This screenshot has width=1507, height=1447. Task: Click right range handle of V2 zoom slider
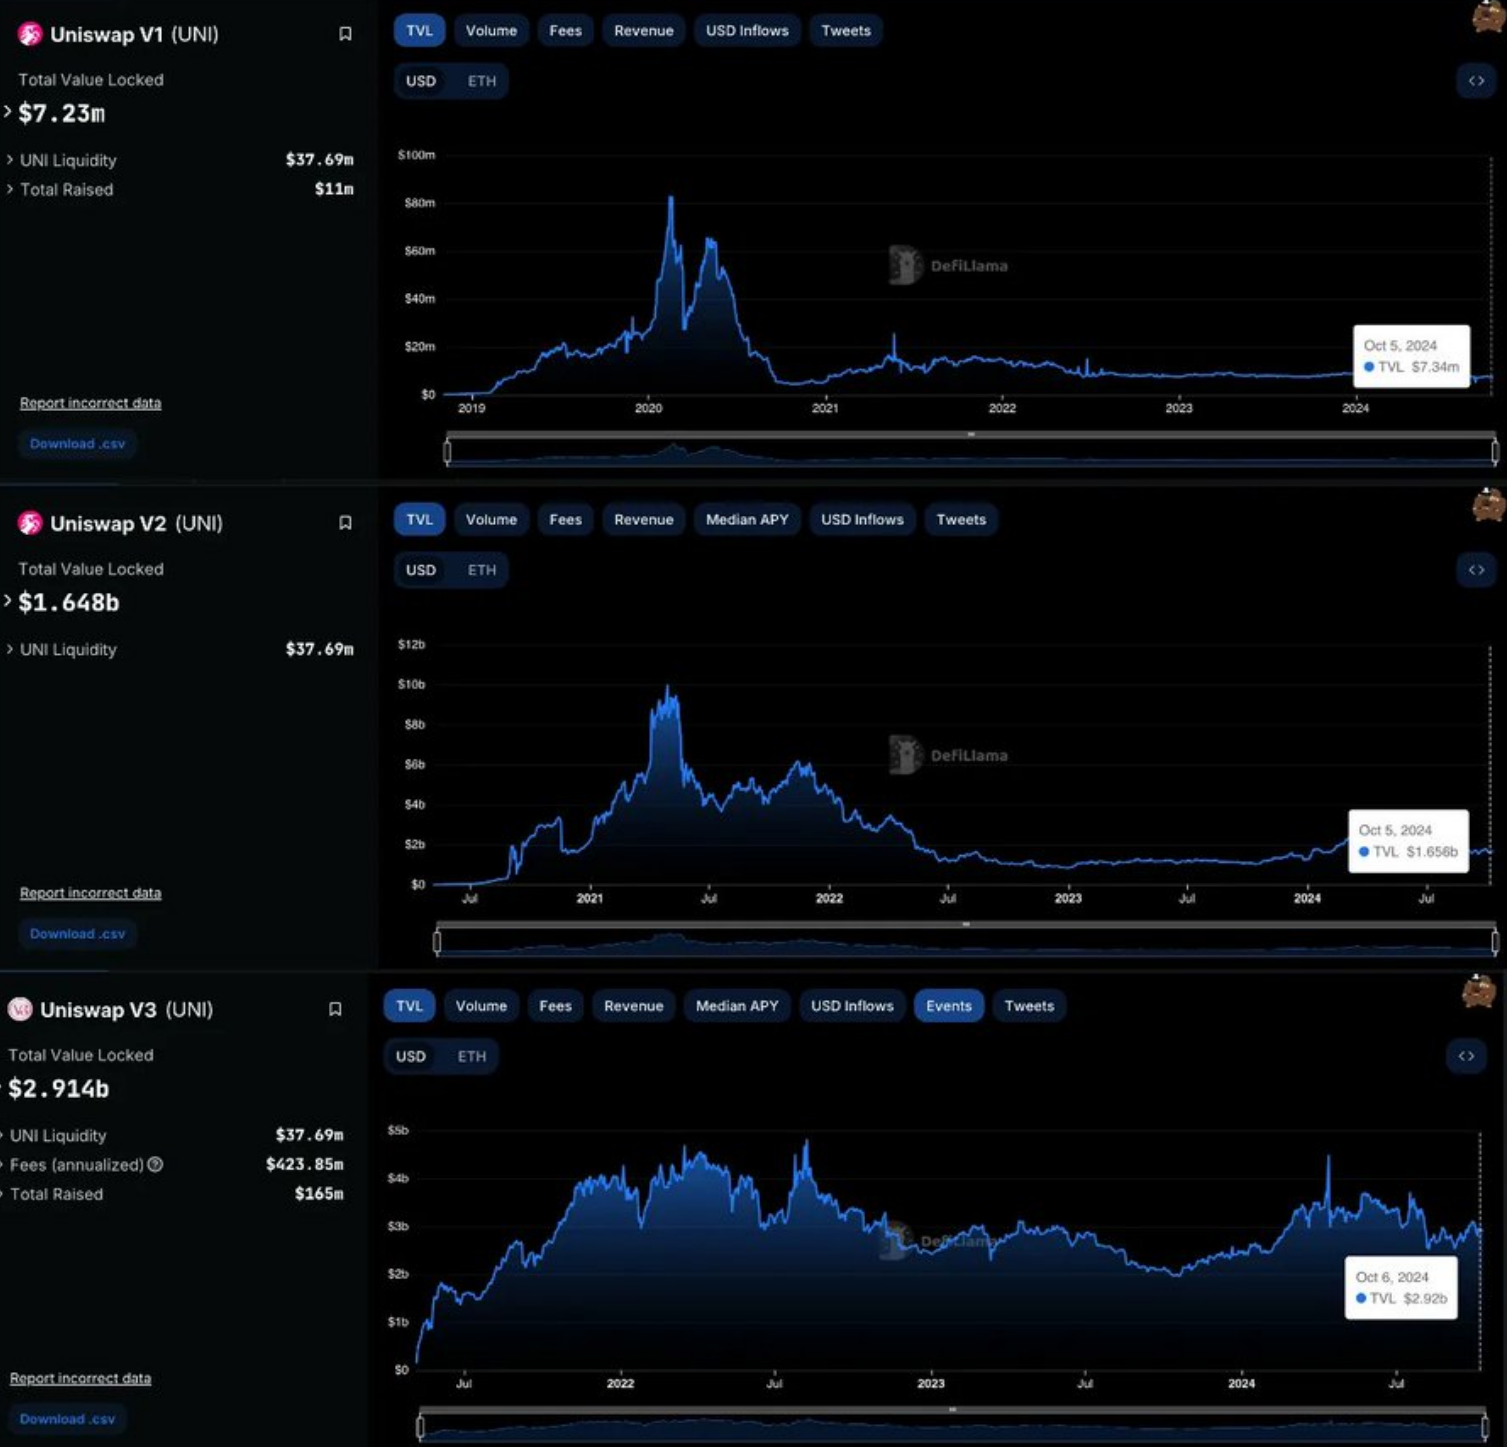pyautogui.click(x=1495, y=942)
